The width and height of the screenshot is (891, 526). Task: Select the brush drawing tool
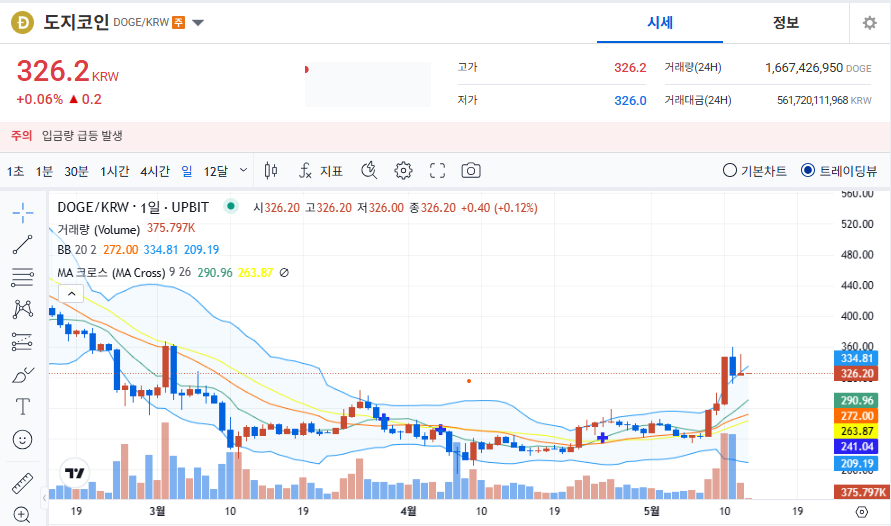(23, 375)
